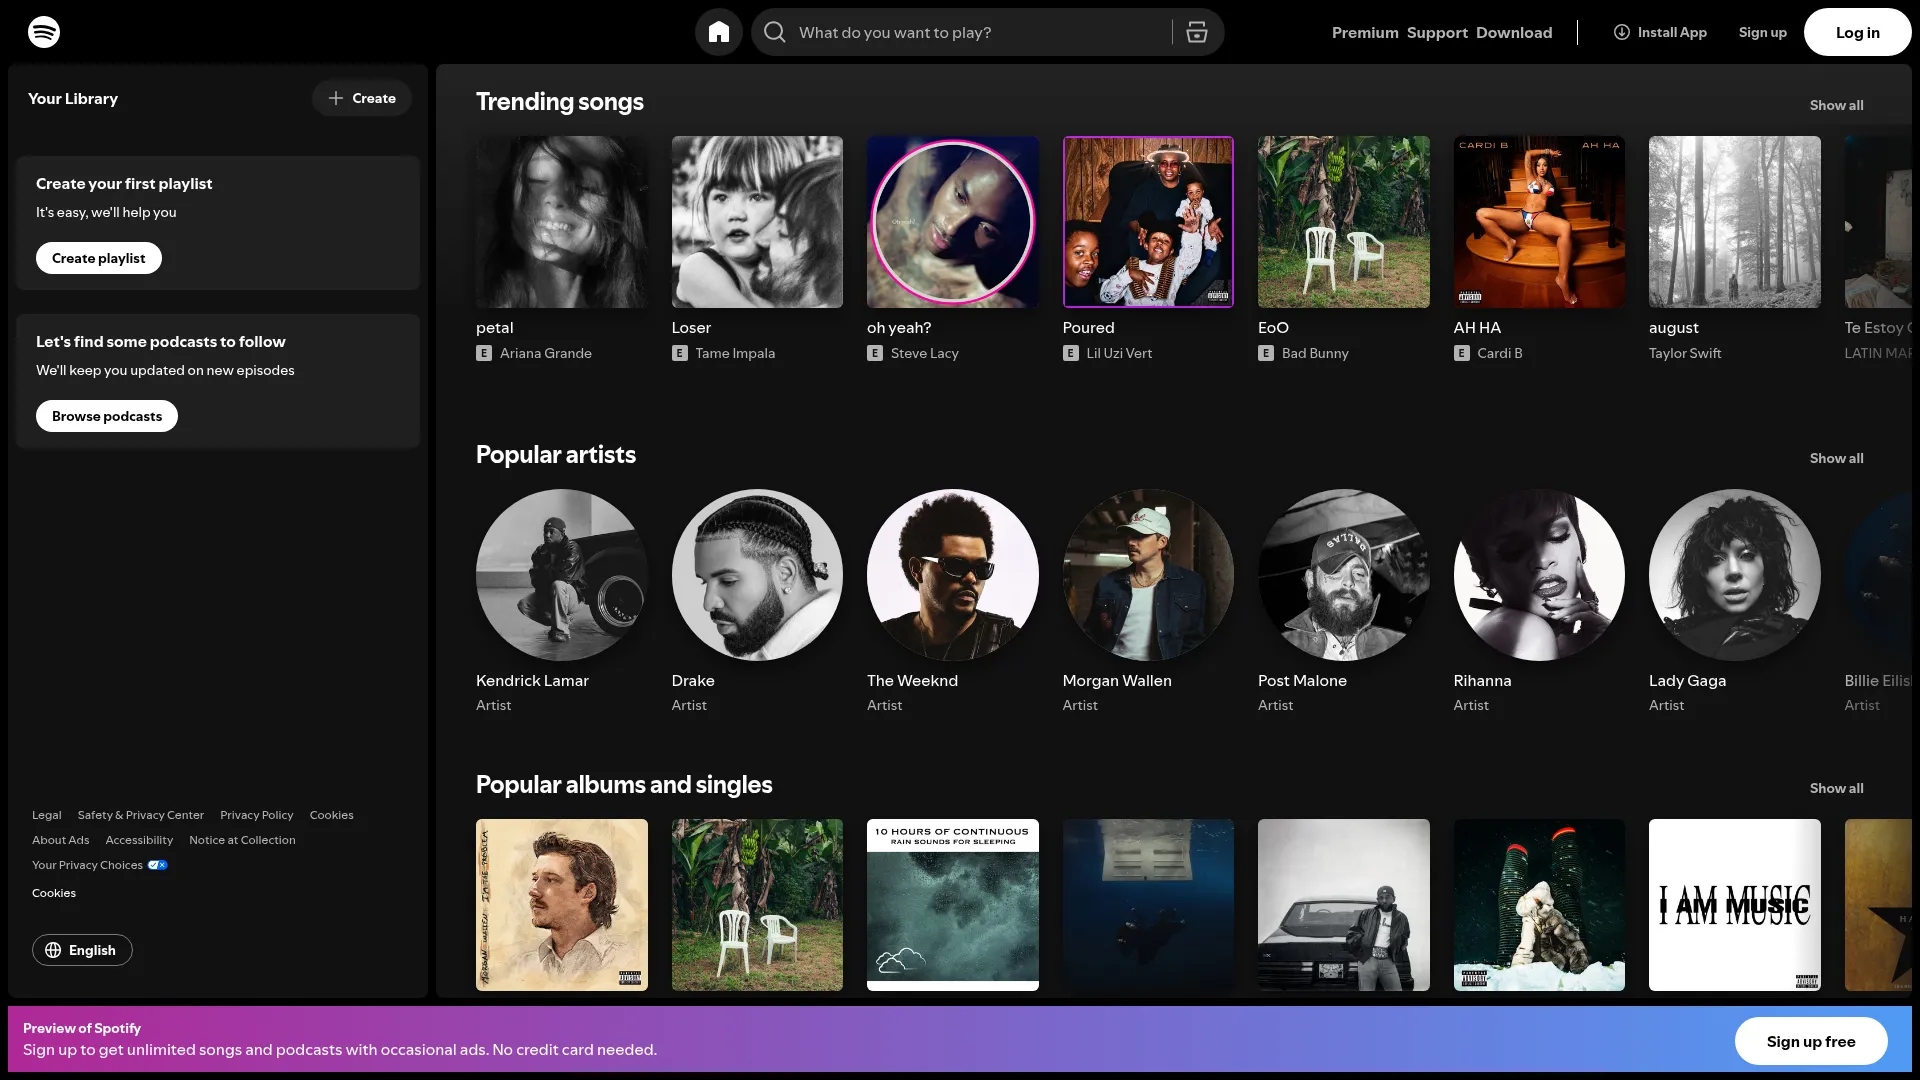Go to Home via house icon

point(719,32)
